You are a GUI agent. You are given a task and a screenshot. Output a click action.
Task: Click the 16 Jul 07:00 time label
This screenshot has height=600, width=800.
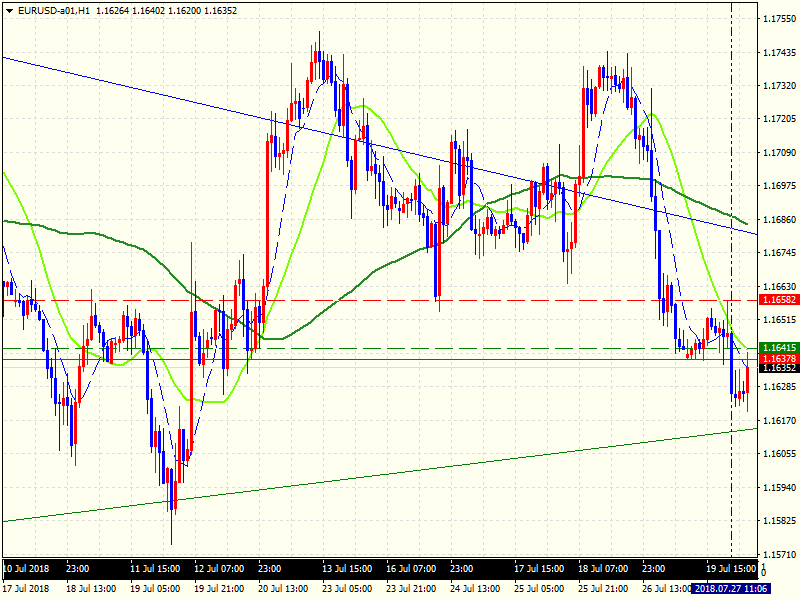411,568
